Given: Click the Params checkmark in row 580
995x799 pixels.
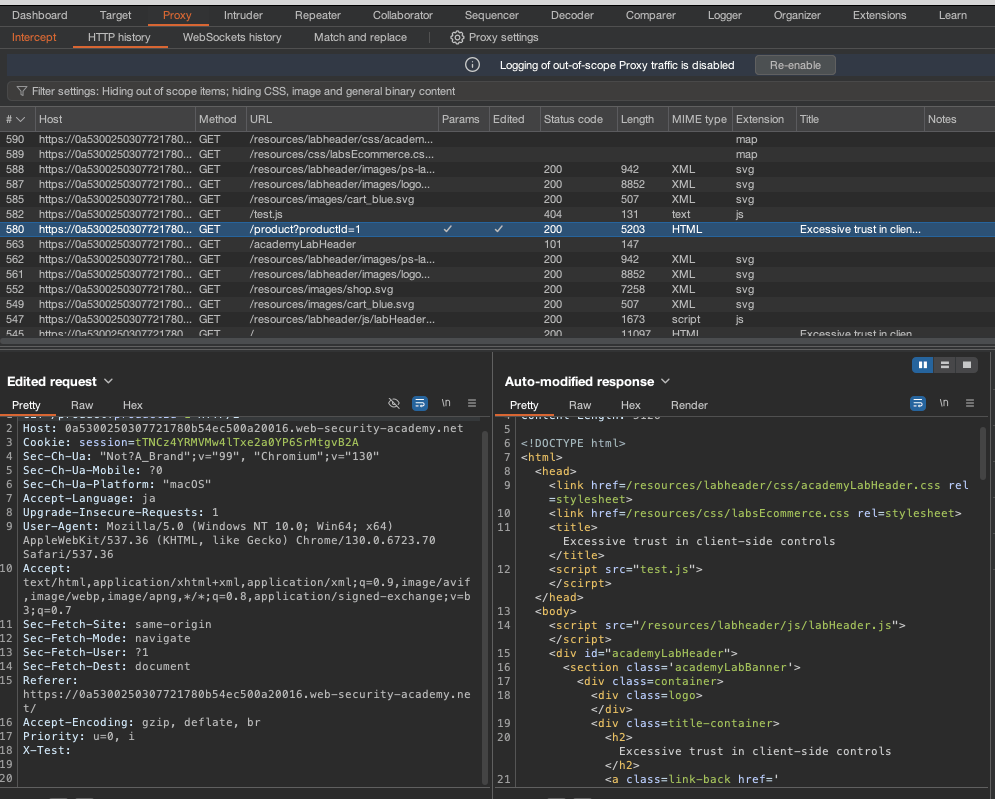Looking at the screenshot, I should (448, 229).
